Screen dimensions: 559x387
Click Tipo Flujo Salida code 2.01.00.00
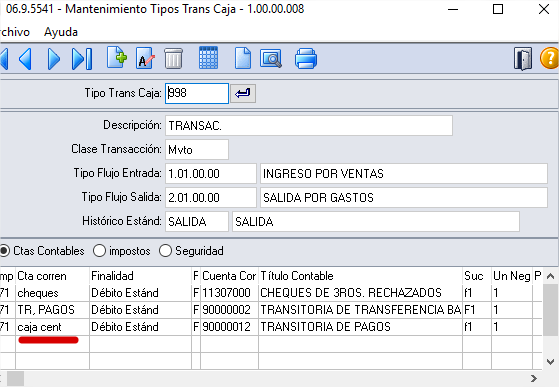(211, 197)
